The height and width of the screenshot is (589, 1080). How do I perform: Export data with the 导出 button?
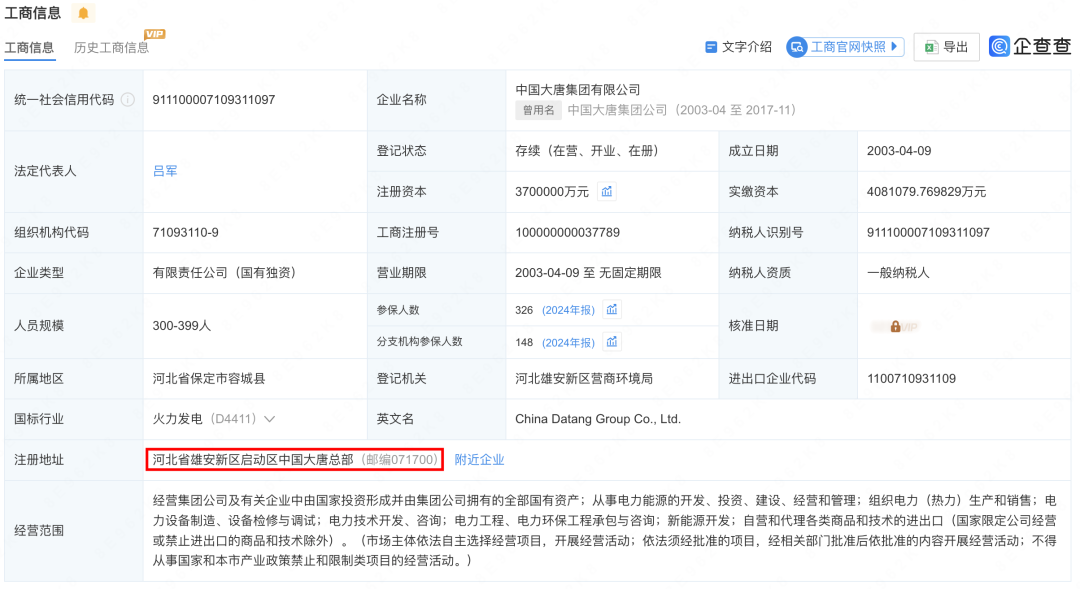coord(946,47)
